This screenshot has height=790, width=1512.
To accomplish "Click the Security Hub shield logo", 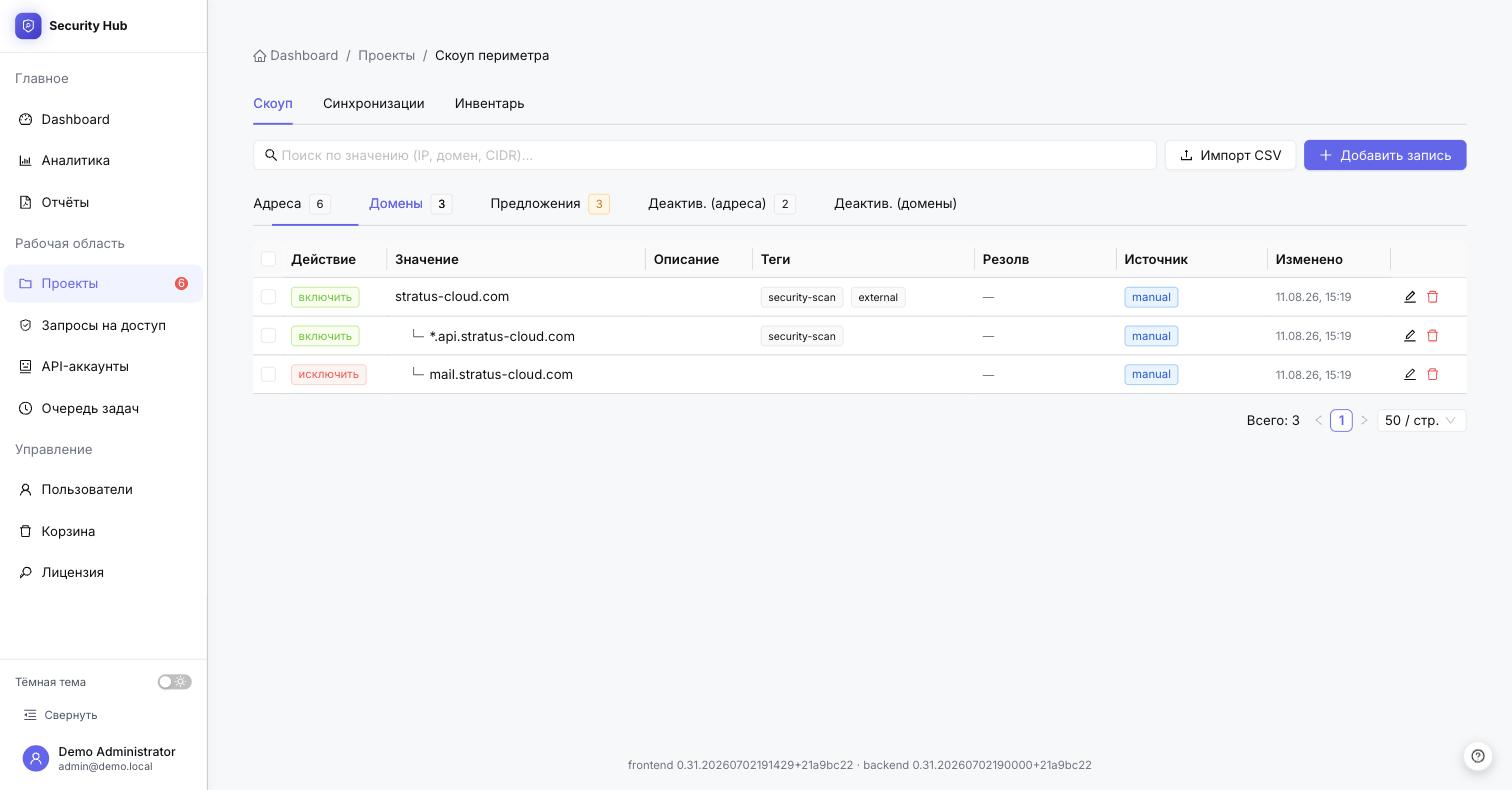I will 28,26.
